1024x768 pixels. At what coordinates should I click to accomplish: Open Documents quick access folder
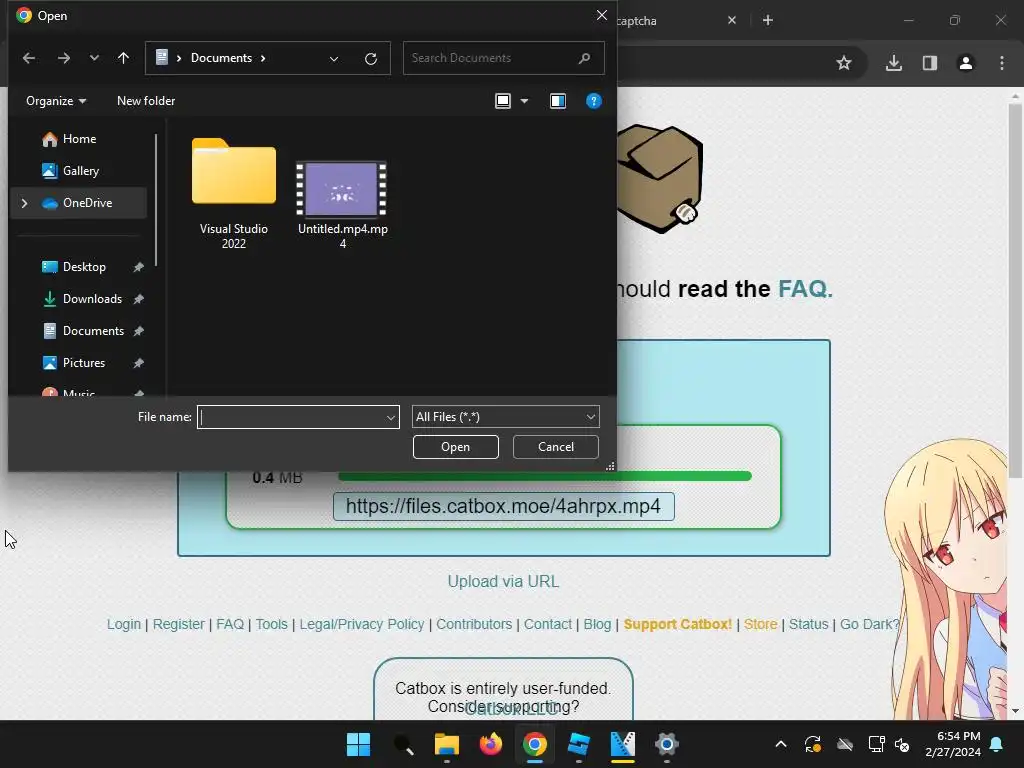pyautogui.click(x=93, y=331)
